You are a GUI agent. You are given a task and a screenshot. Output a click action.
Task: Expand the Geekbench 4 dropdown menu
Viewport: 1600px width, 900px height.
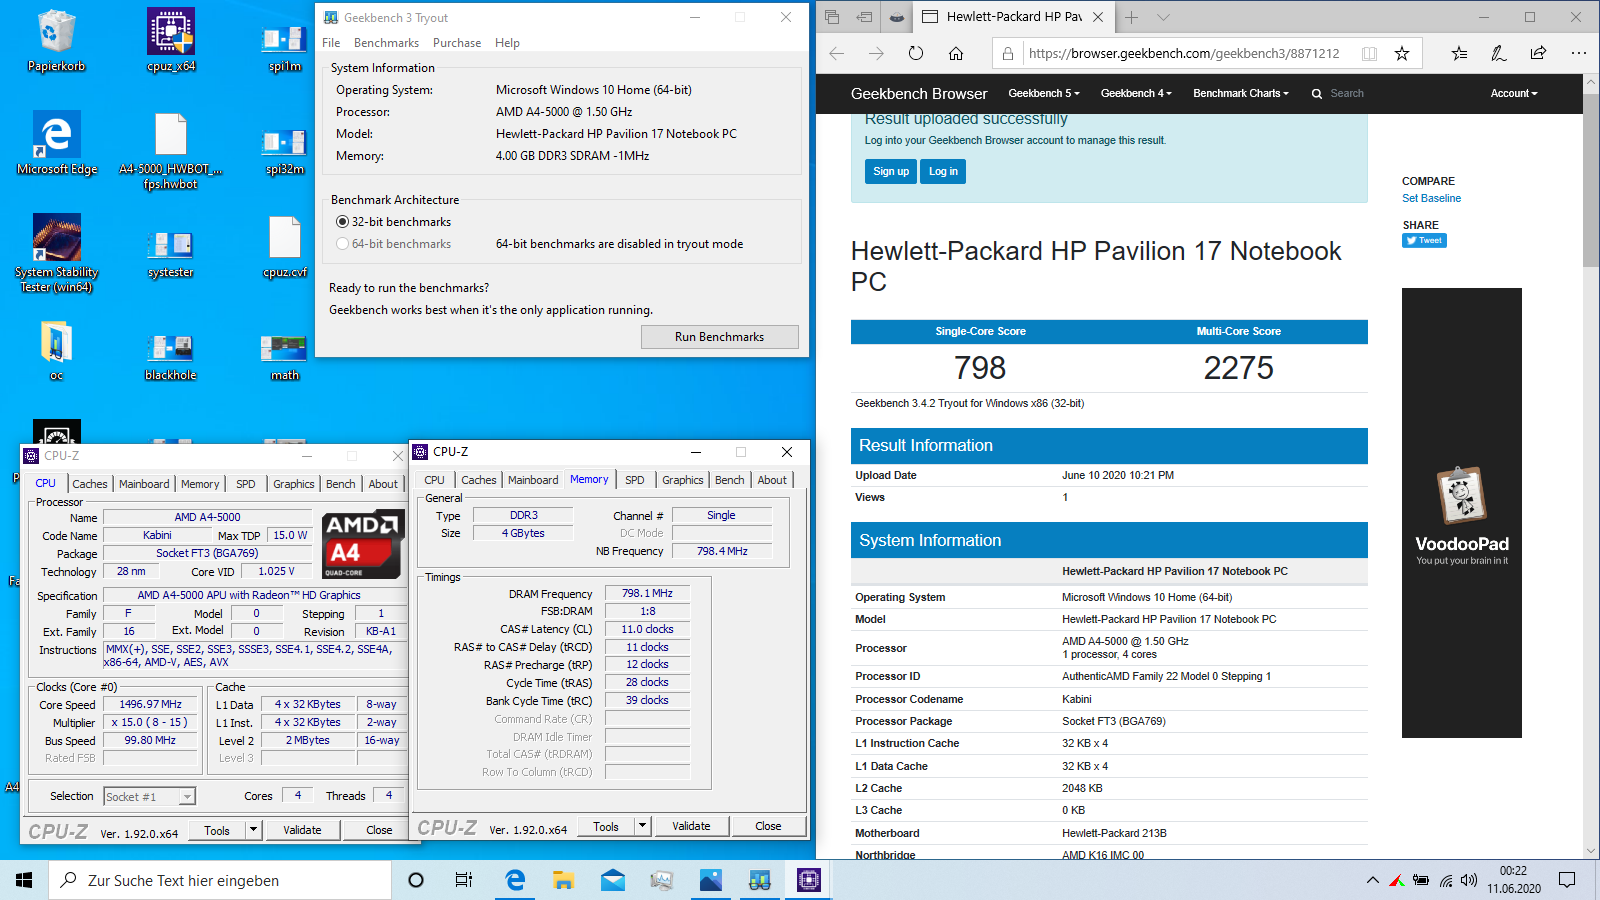click(x=1135, y=93)
